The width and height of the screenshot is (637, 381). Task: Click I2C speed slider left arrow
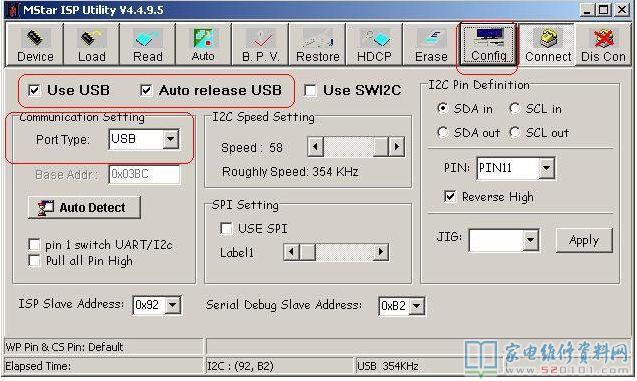tap(315, 147)
